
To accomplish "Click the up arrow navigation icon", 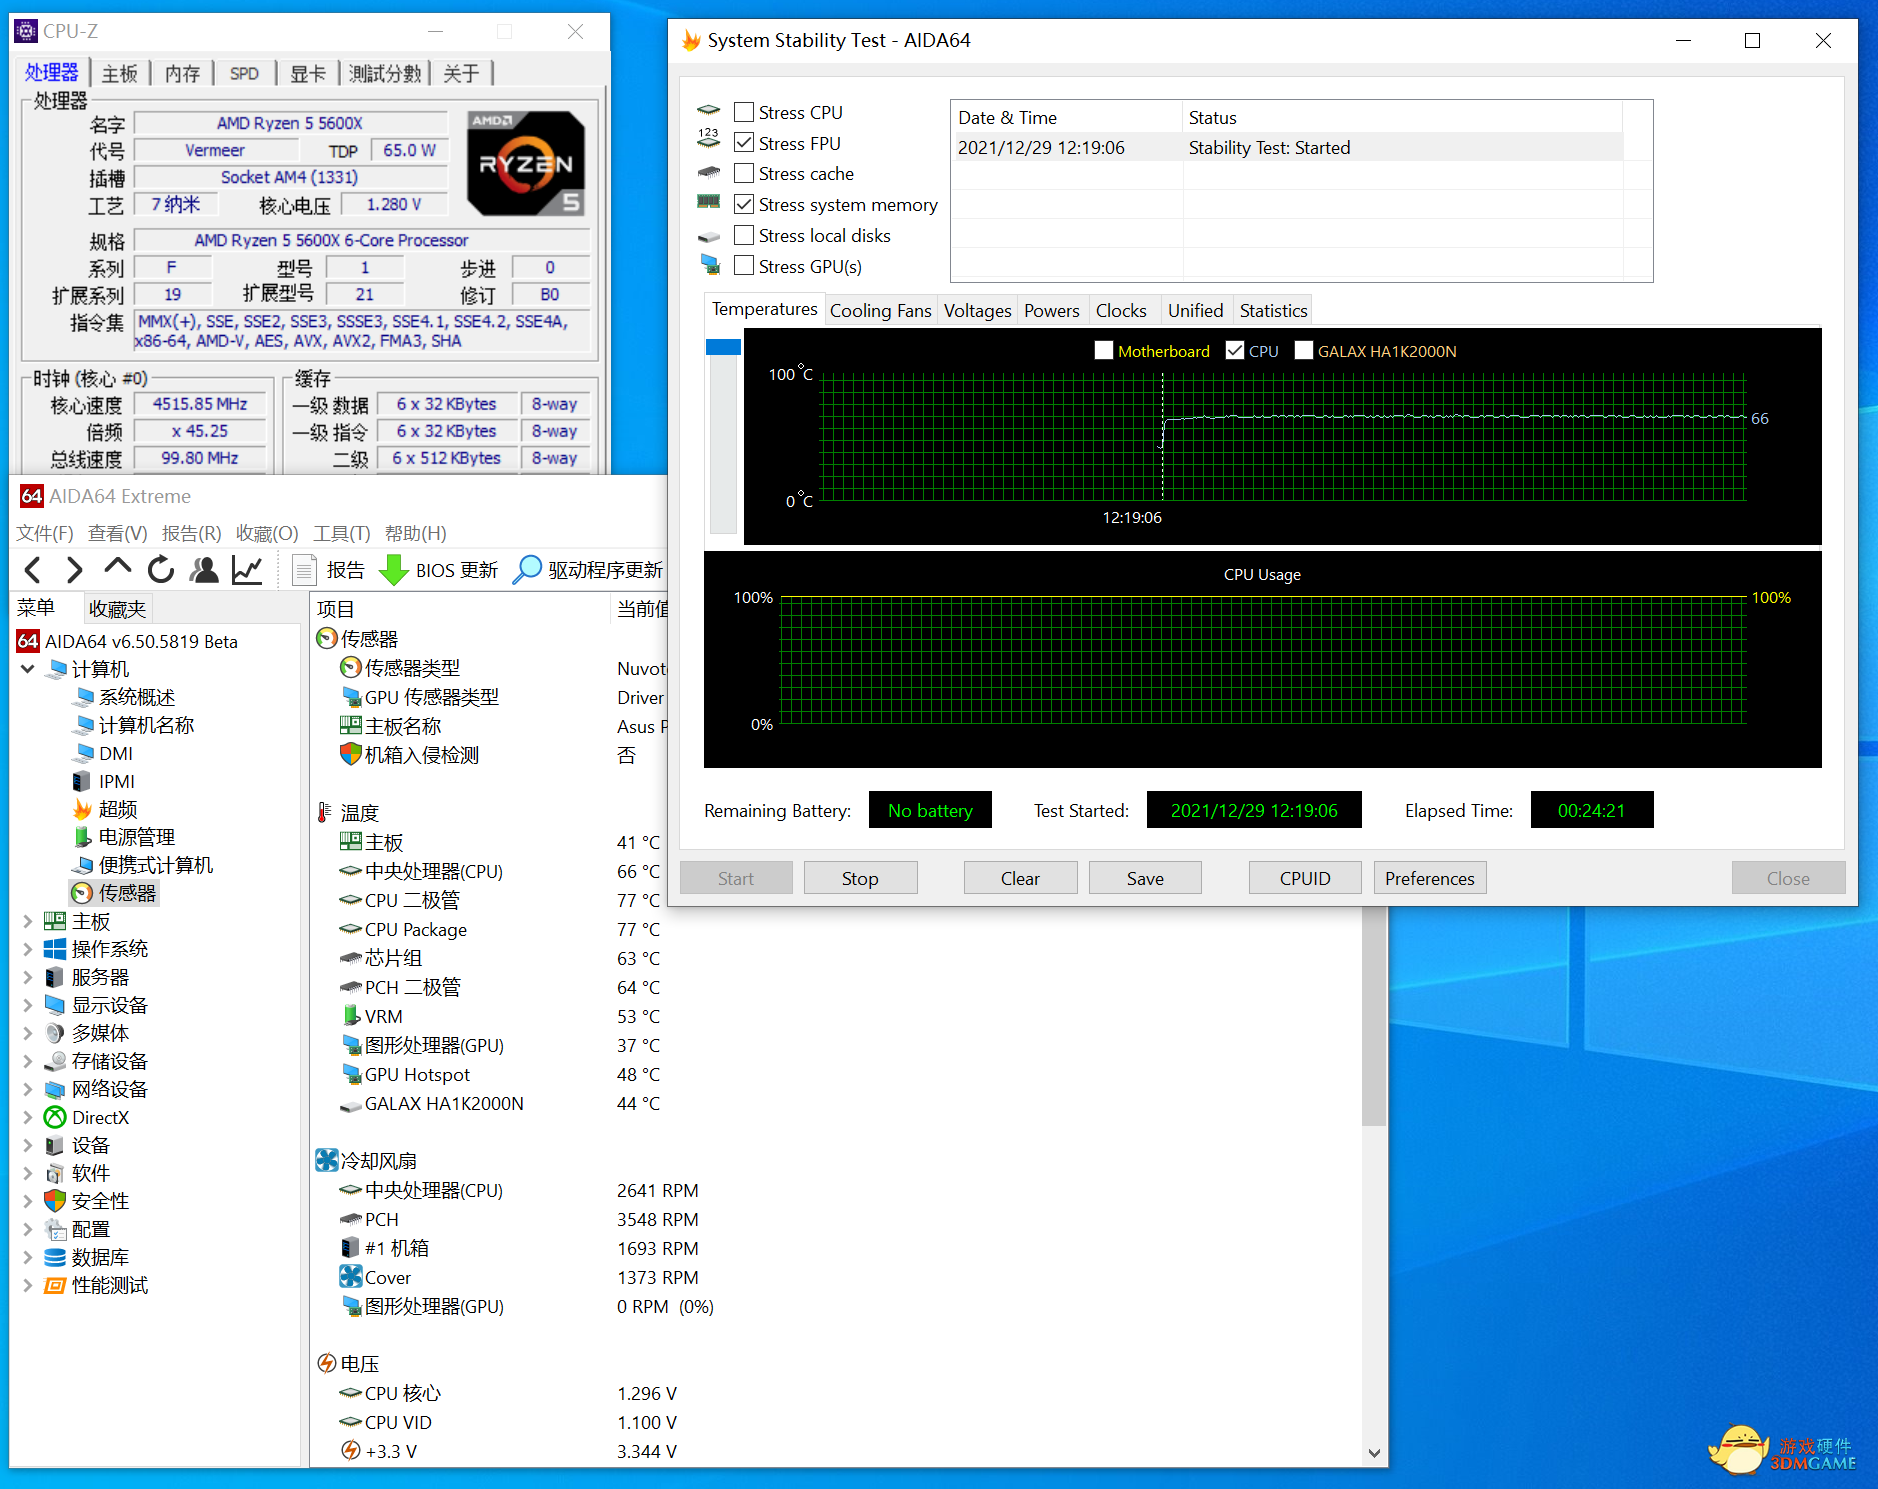I will (x=117, y=568).
